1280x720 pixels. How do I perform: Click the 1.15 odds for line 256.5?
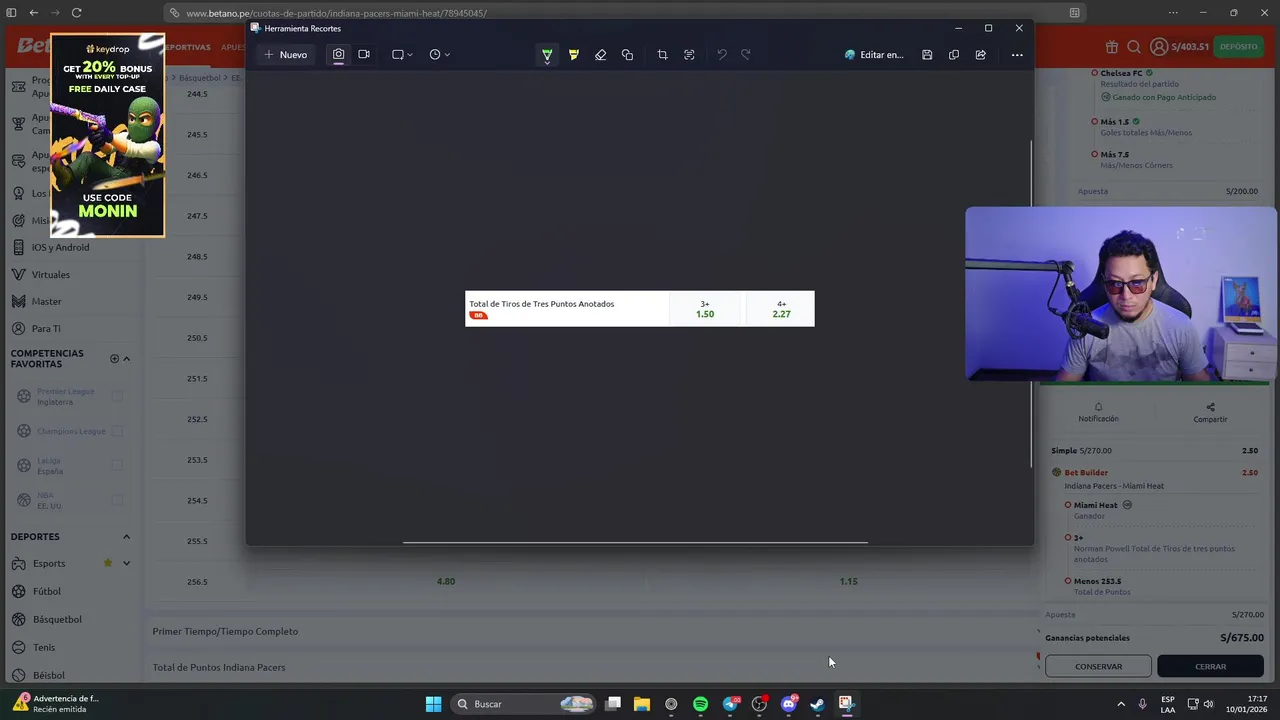848,581
